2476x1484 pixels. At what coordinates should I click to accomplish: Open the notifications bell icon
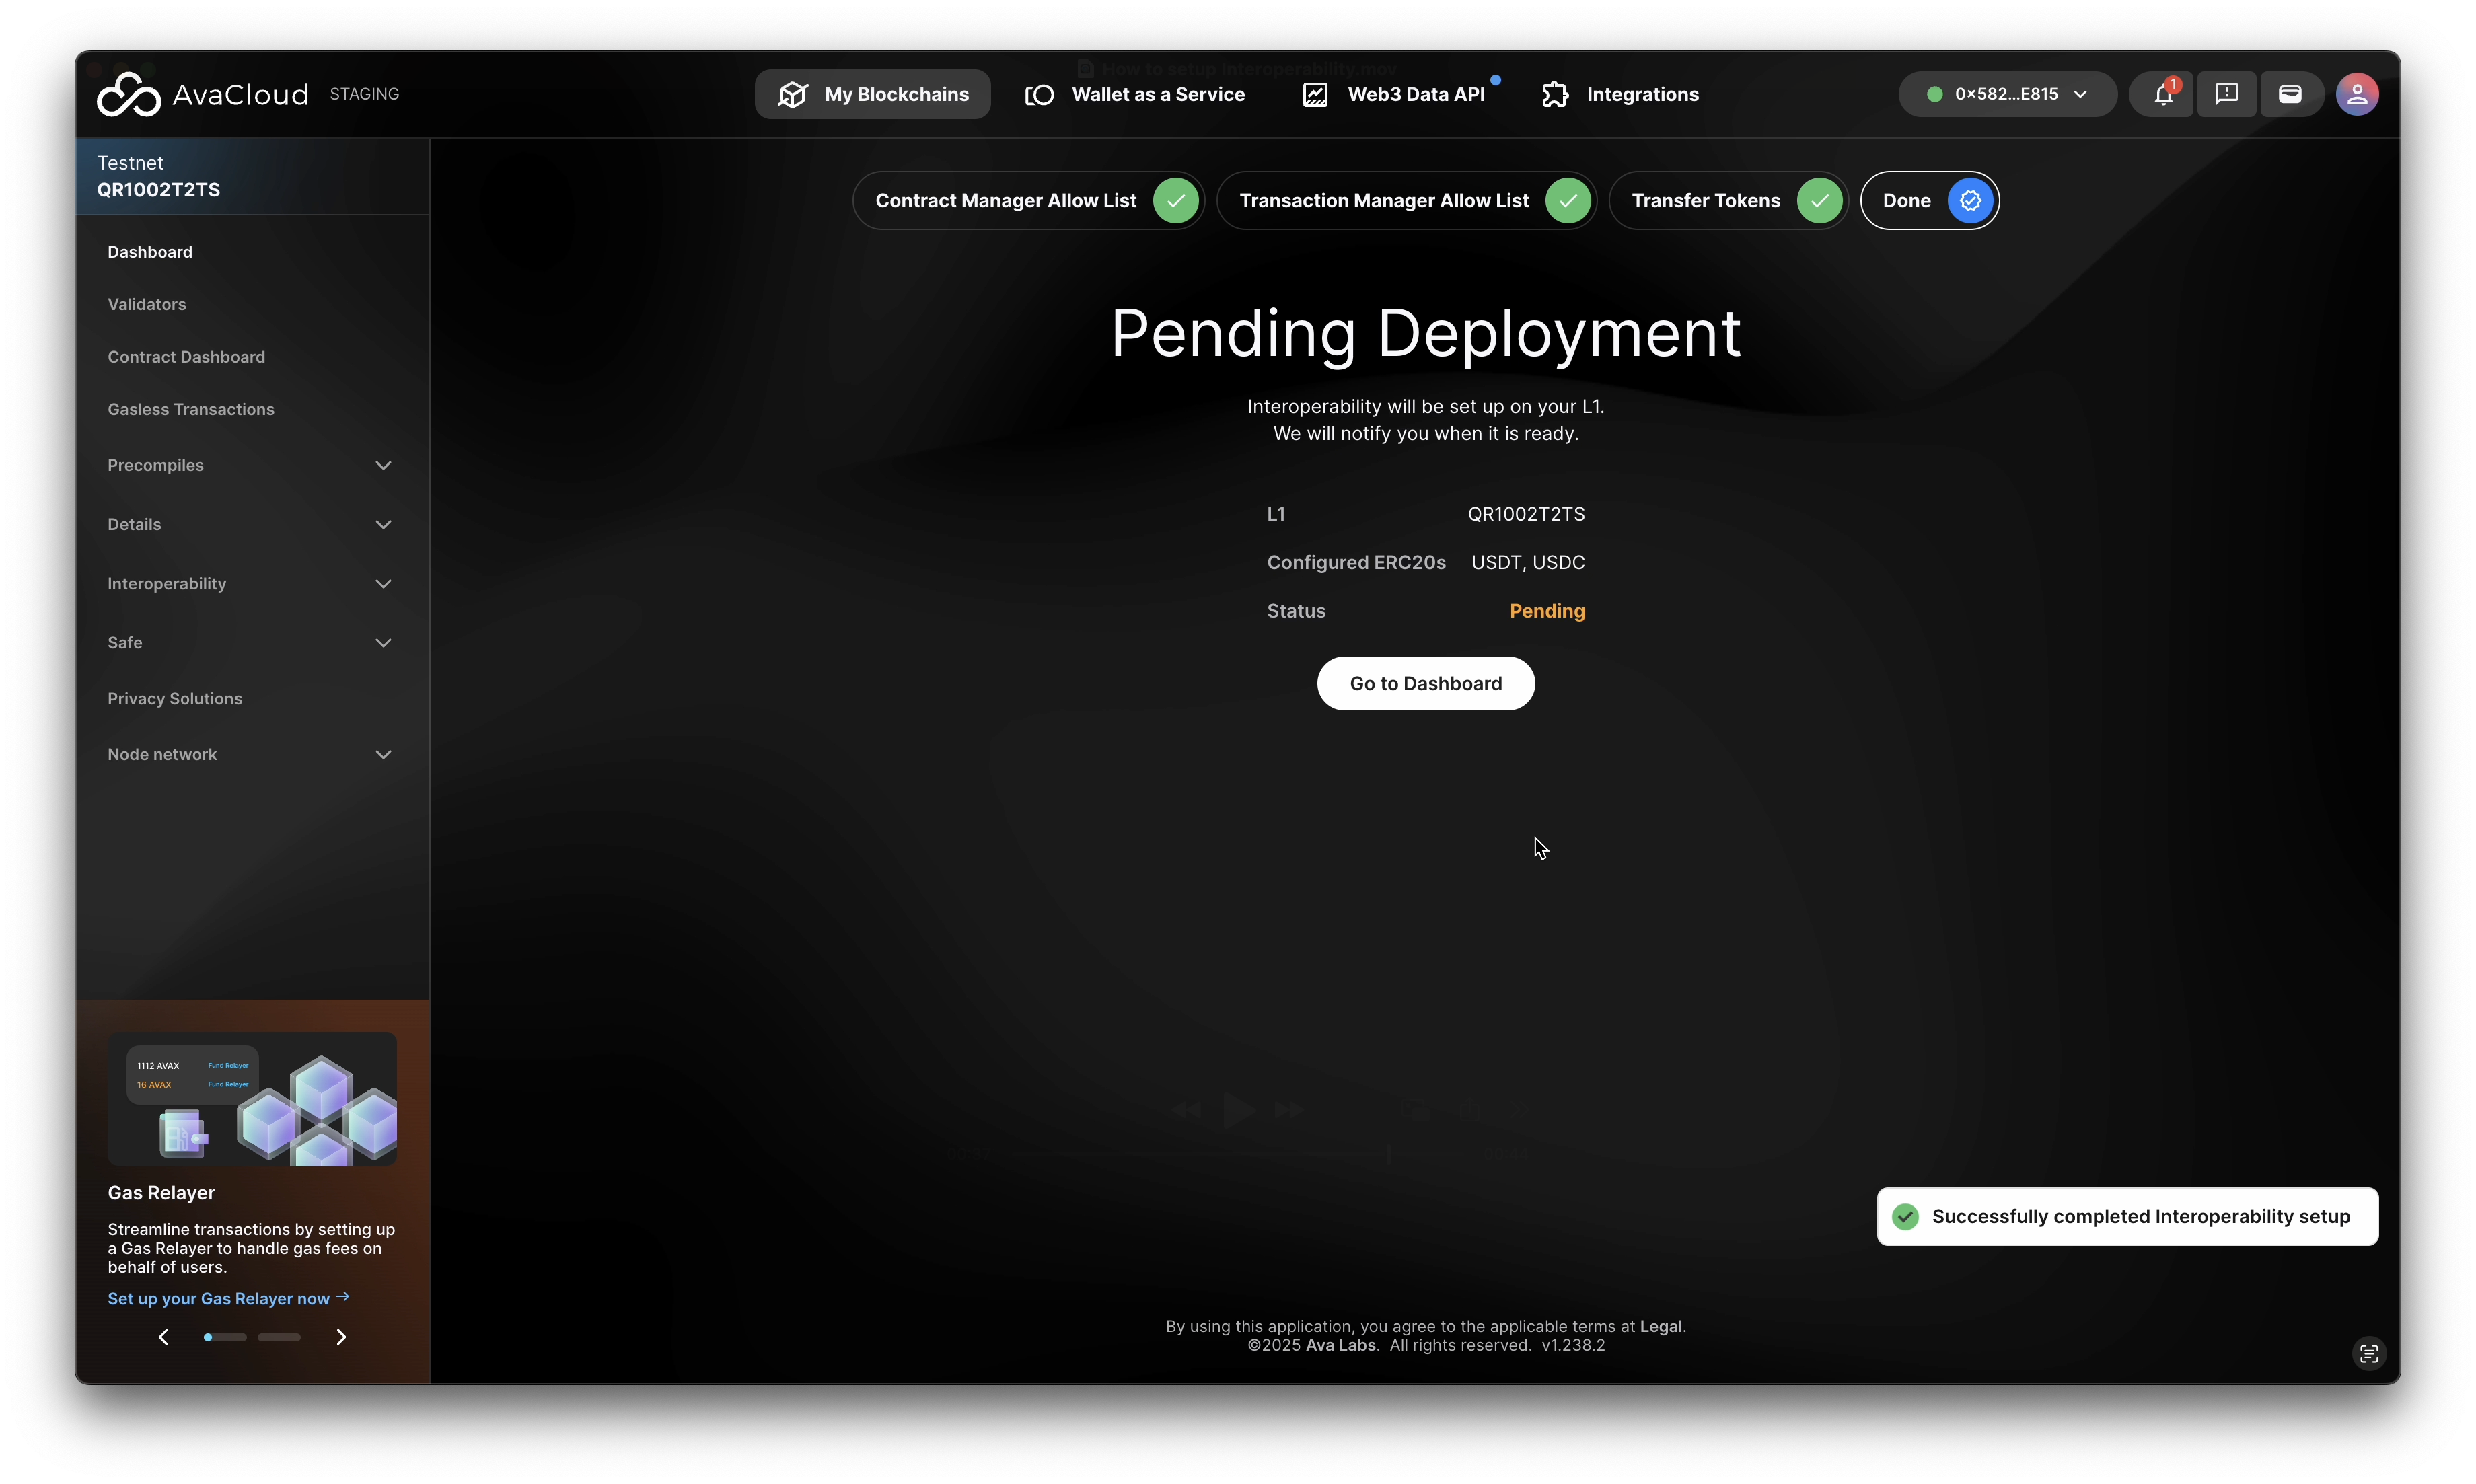point(2162,94)
